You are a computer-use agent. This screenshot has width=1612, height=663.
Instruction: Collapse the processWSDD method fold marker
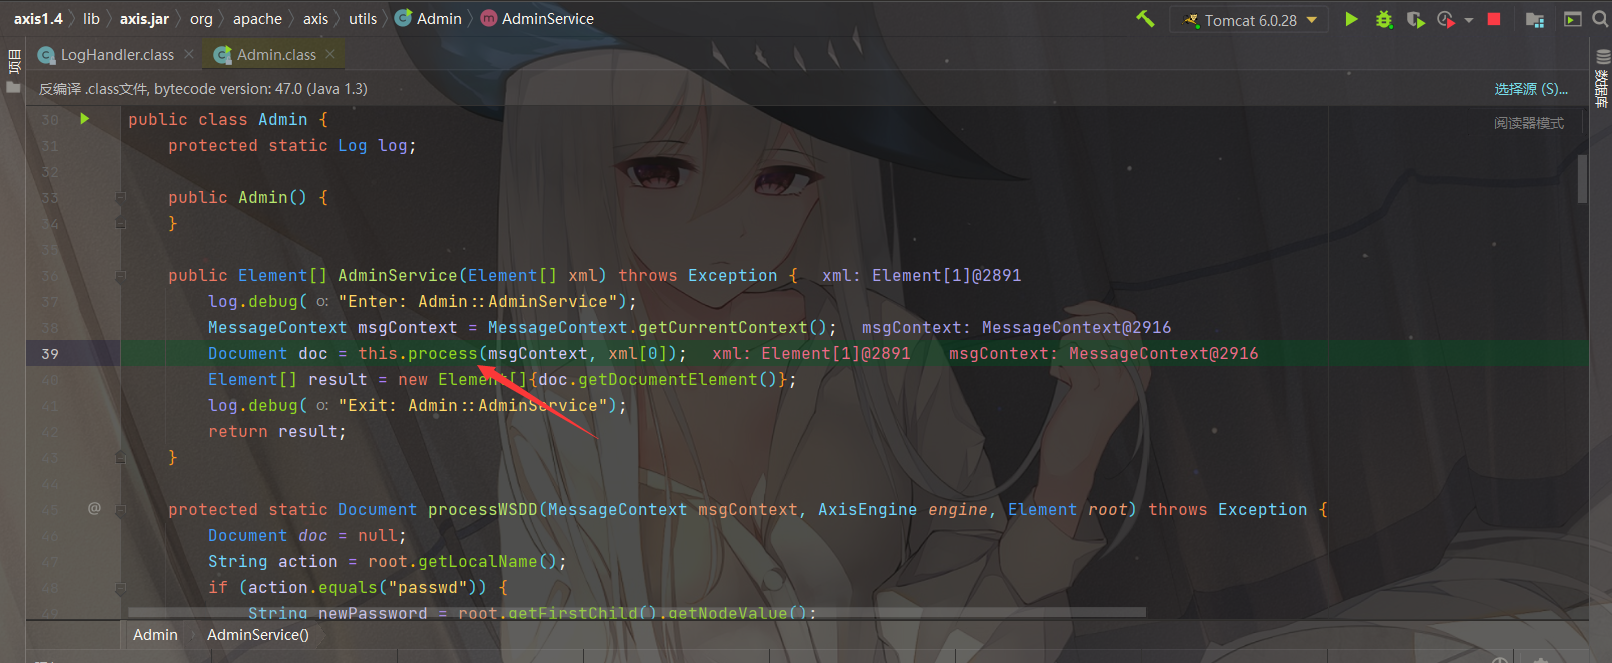[x=120, y=509]
